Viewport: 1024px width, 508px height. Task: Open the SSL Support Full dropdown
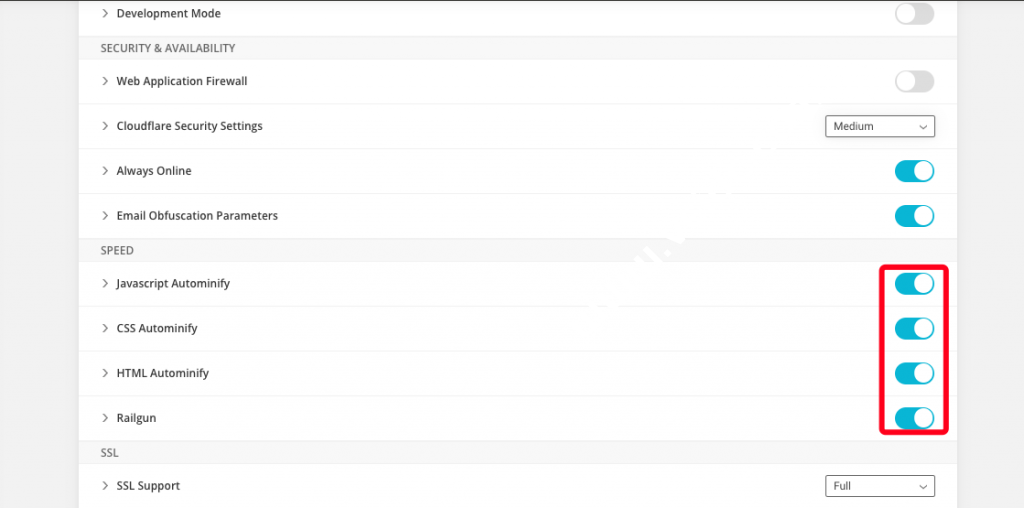pos(879,486)
